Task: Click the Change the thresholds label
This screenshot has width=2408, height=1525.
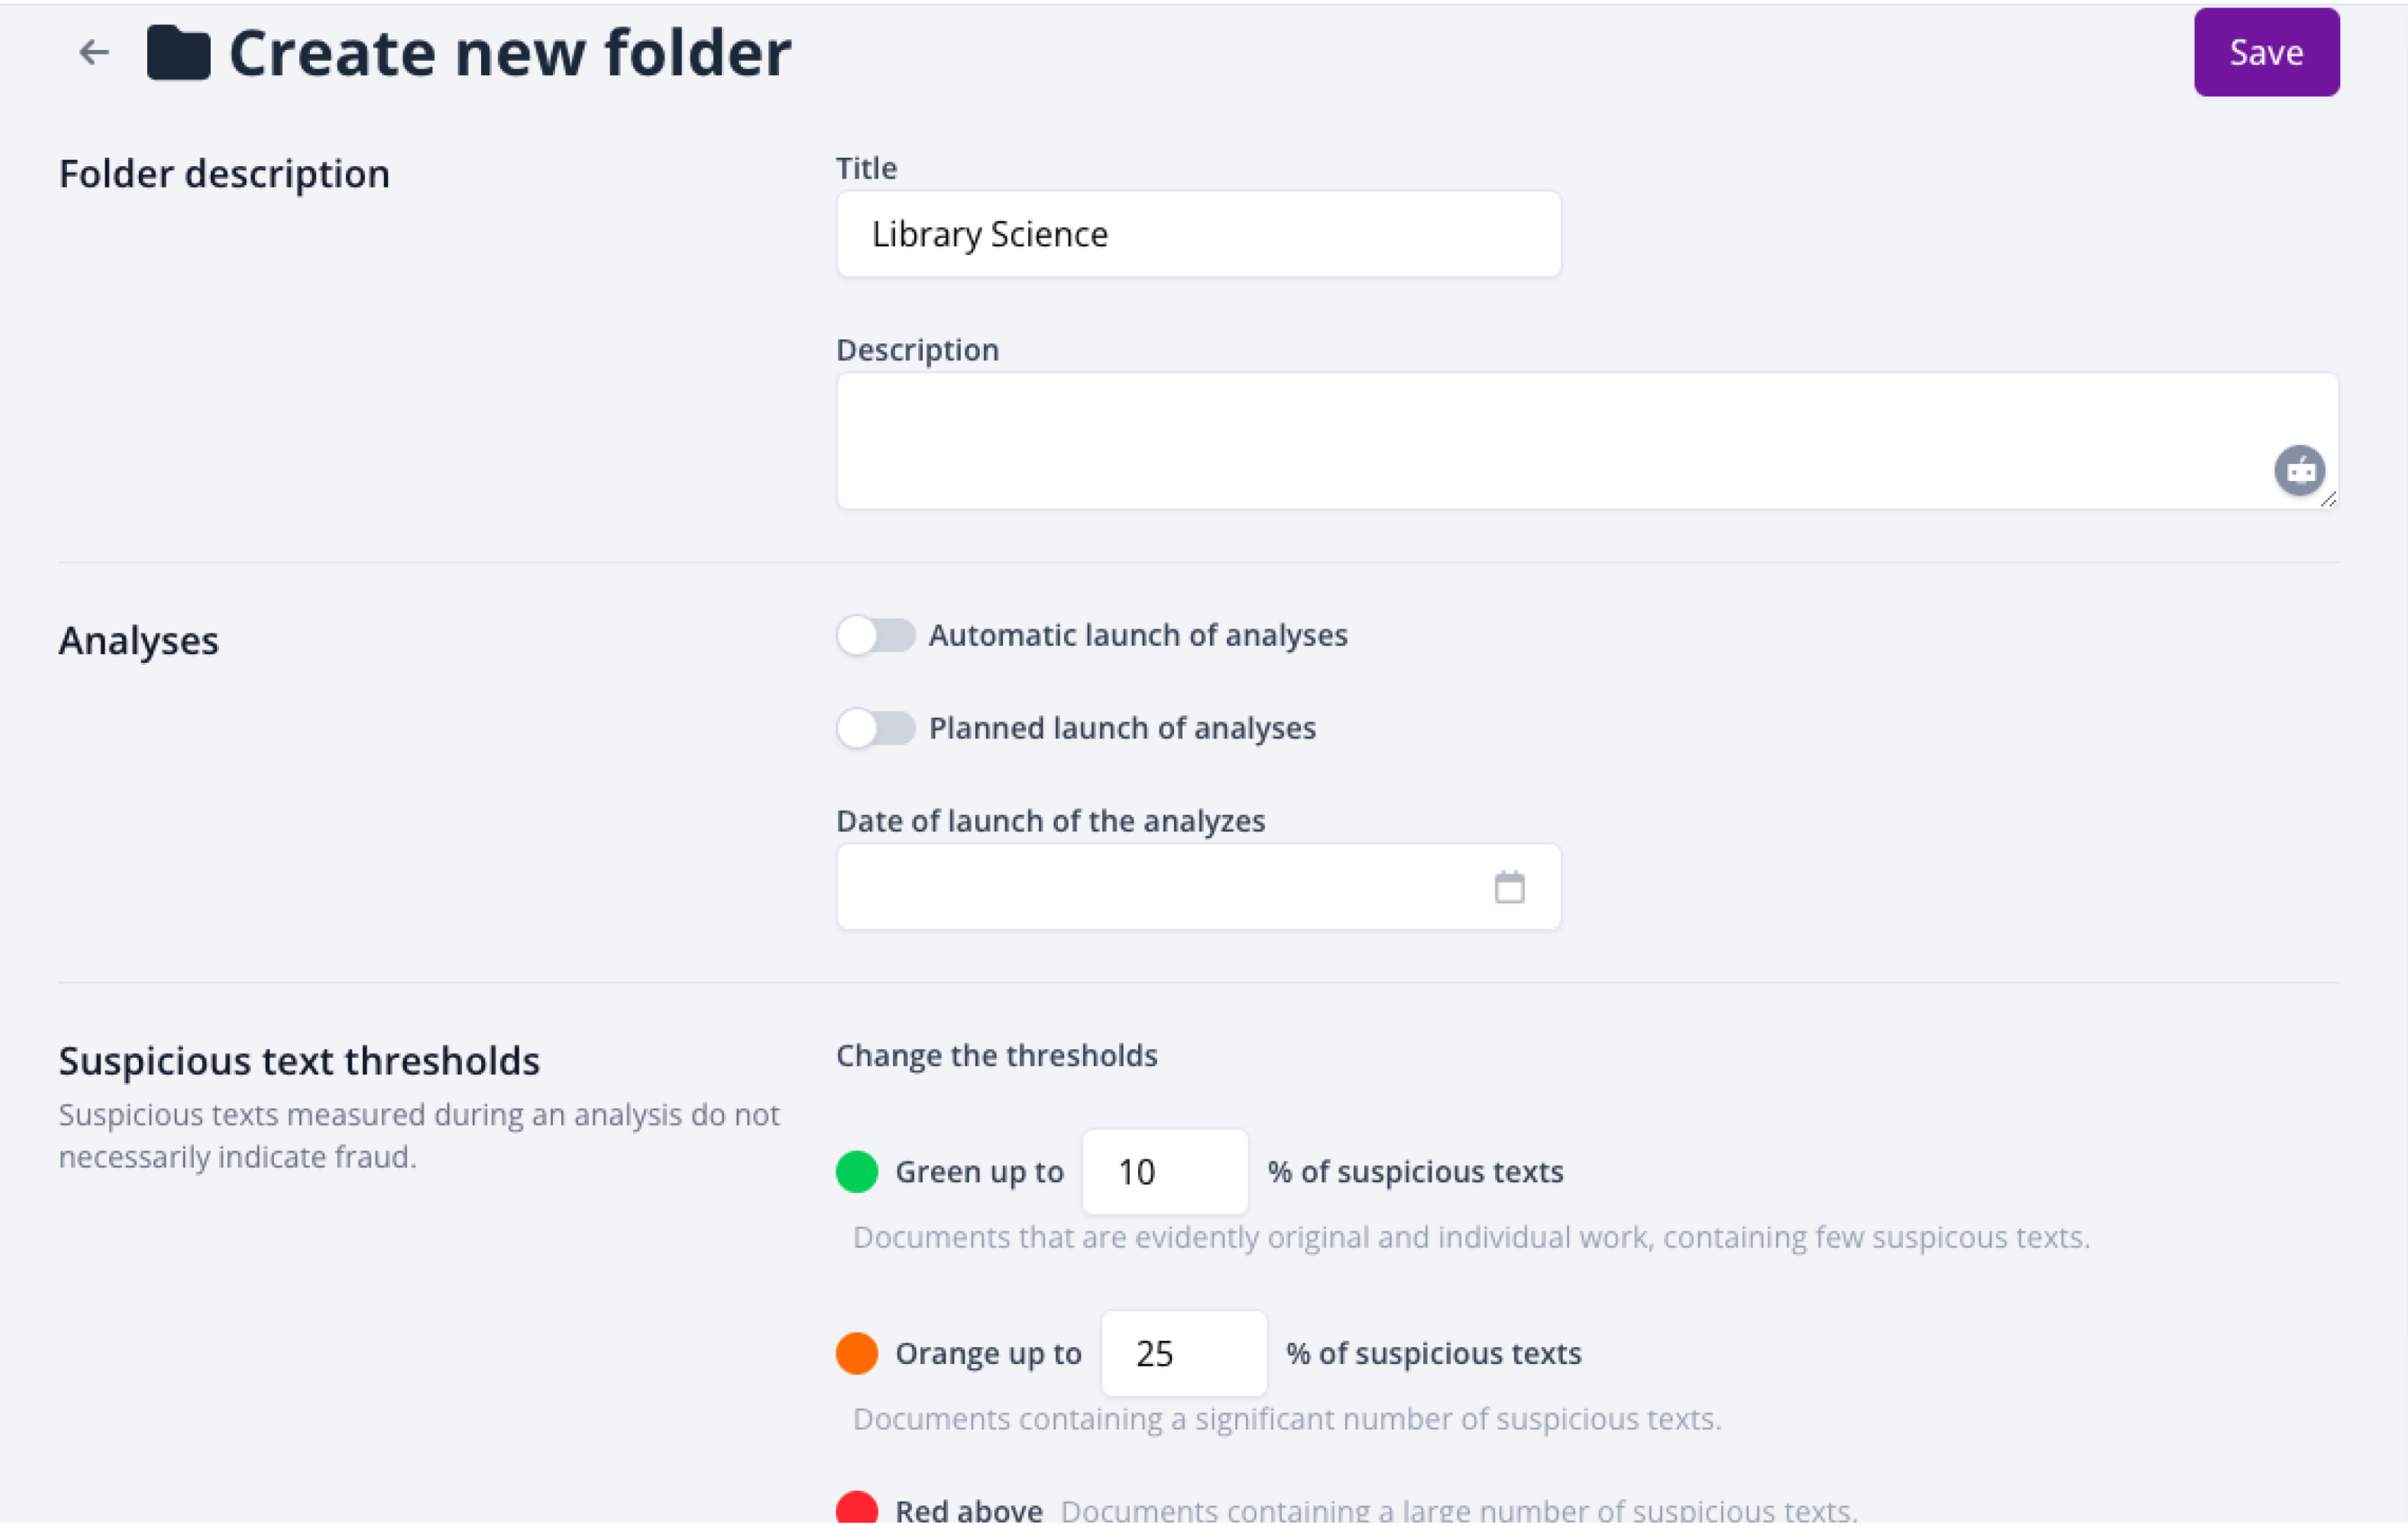Action: [x=996, y=1056]
